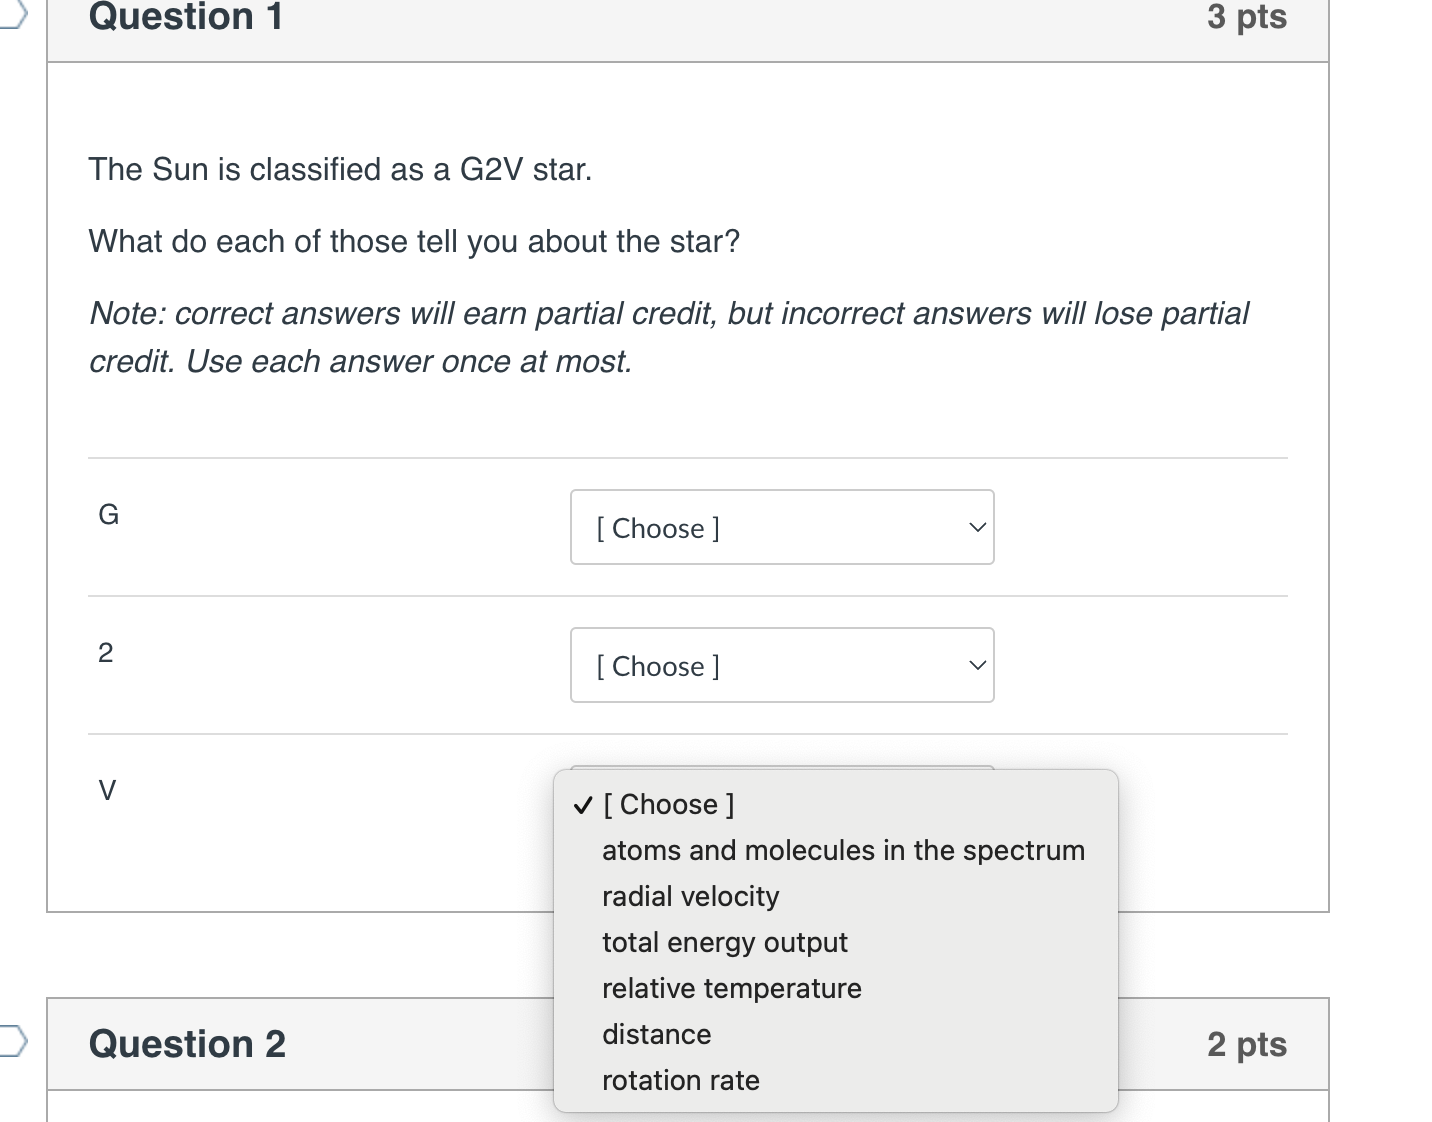Flag Question 2 with the bookmark icon

pyautogui.click(x=12, y=1040)
